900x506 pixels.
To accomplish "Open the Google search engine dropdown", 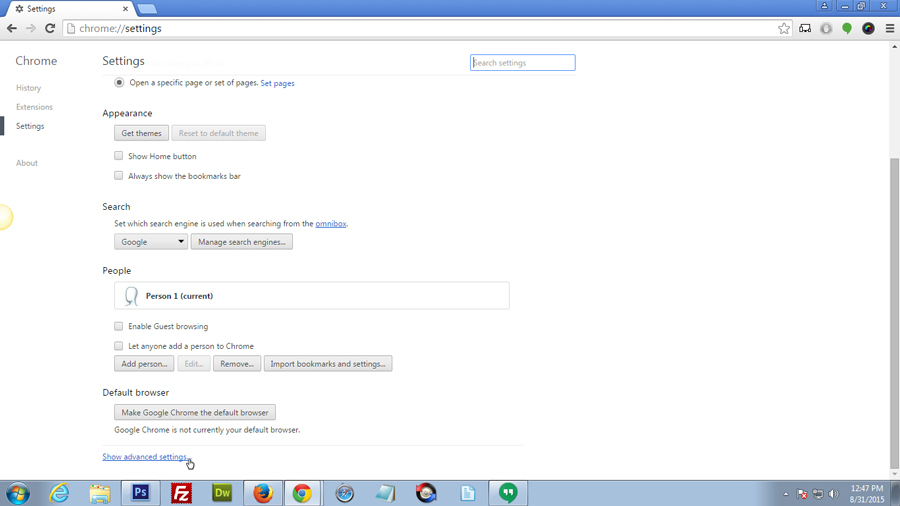I will click(x=150, y=242).
